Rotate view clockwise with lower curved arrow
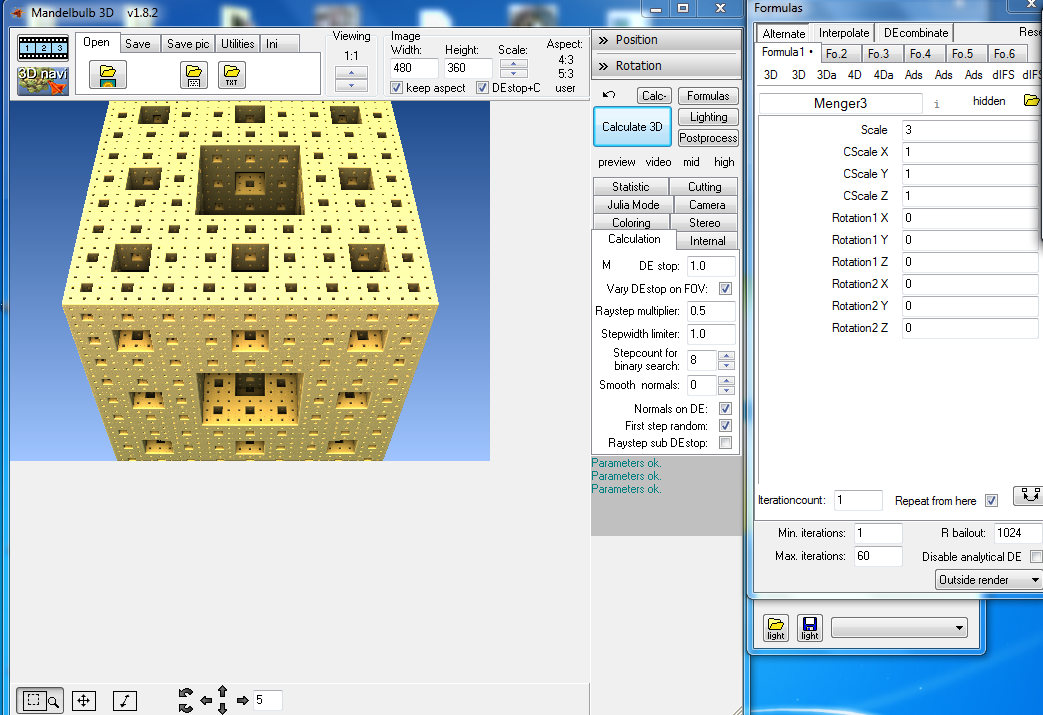The height and width of the screenshot is (715, 1043). click(186, 708)
